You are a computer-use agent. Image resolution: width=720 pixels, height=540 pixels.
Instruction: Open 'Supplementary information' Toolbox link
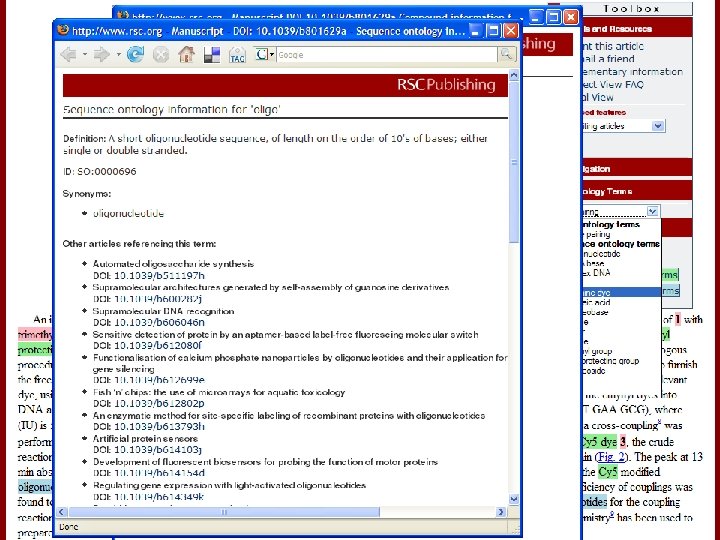click(632, 72)
